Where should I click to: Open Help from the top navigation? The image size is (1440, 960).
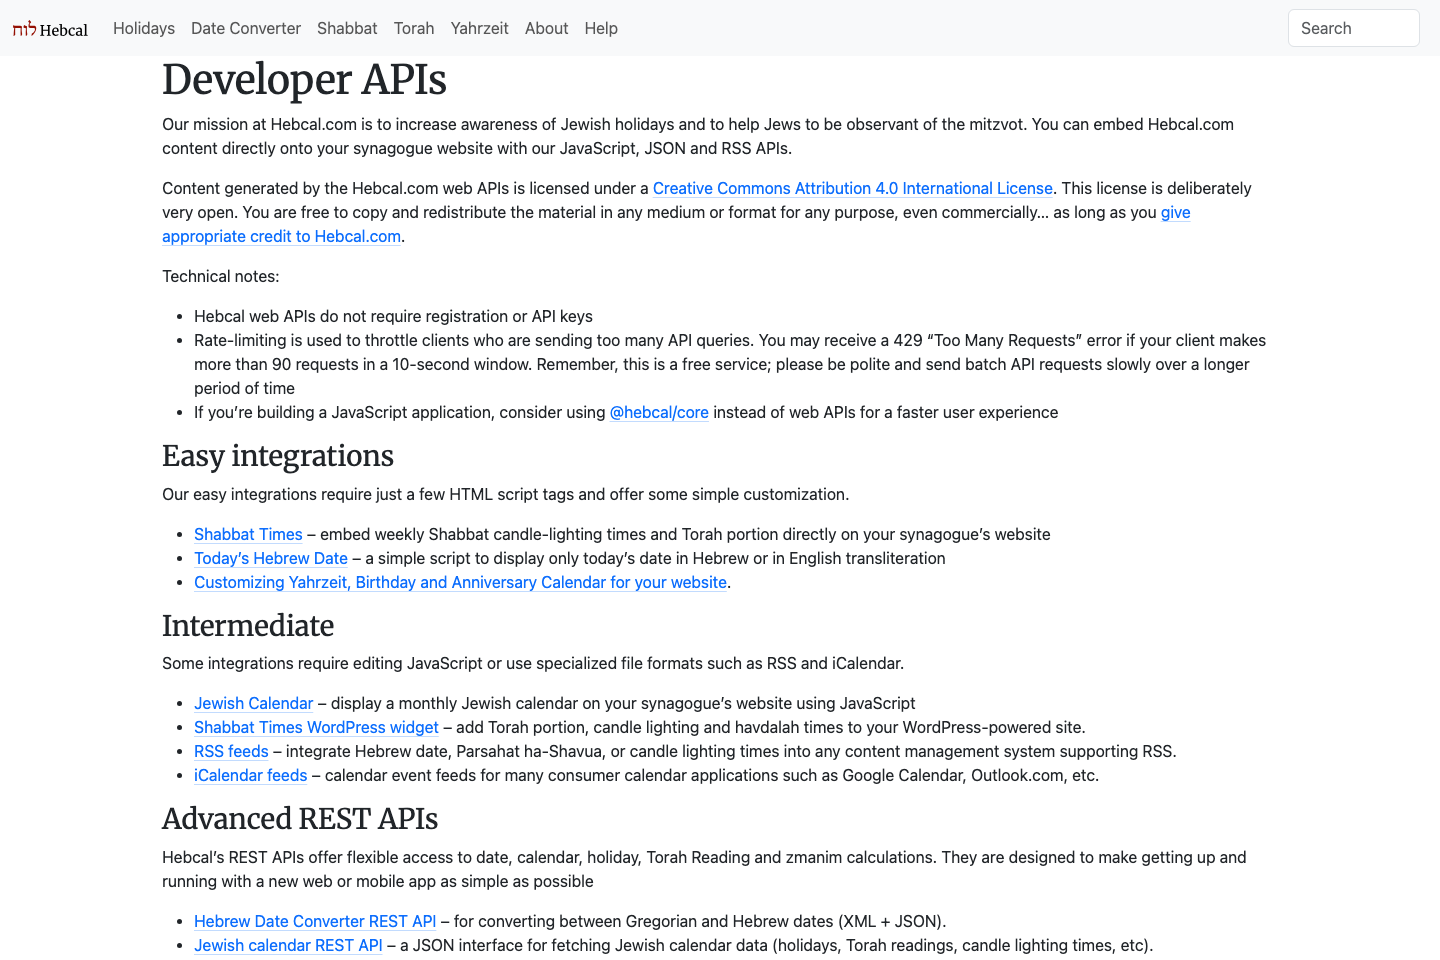click(601, 28)
